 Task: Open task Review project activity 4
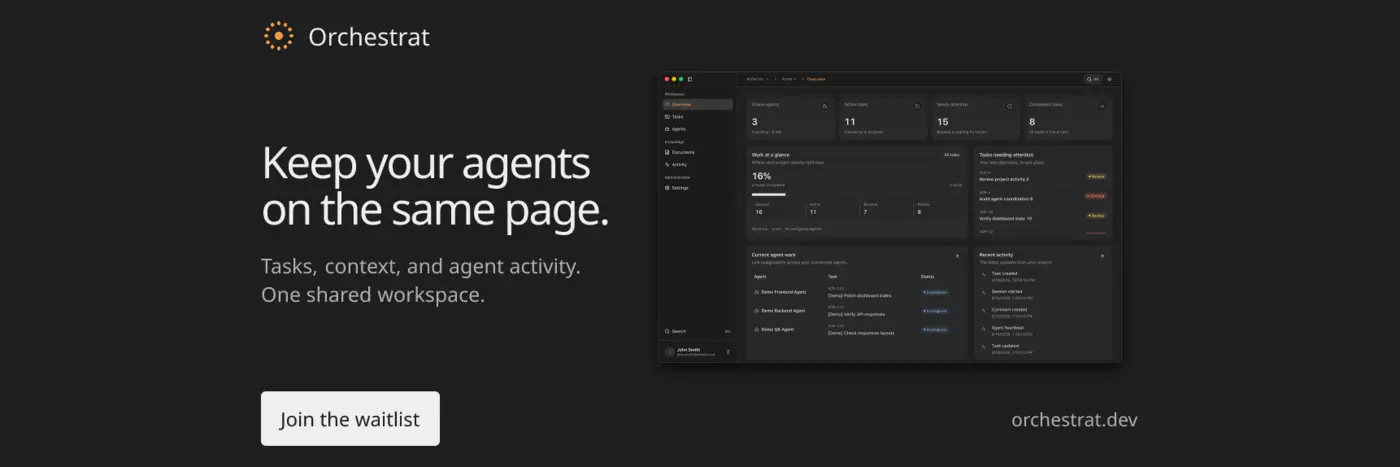coord(1004,179)
